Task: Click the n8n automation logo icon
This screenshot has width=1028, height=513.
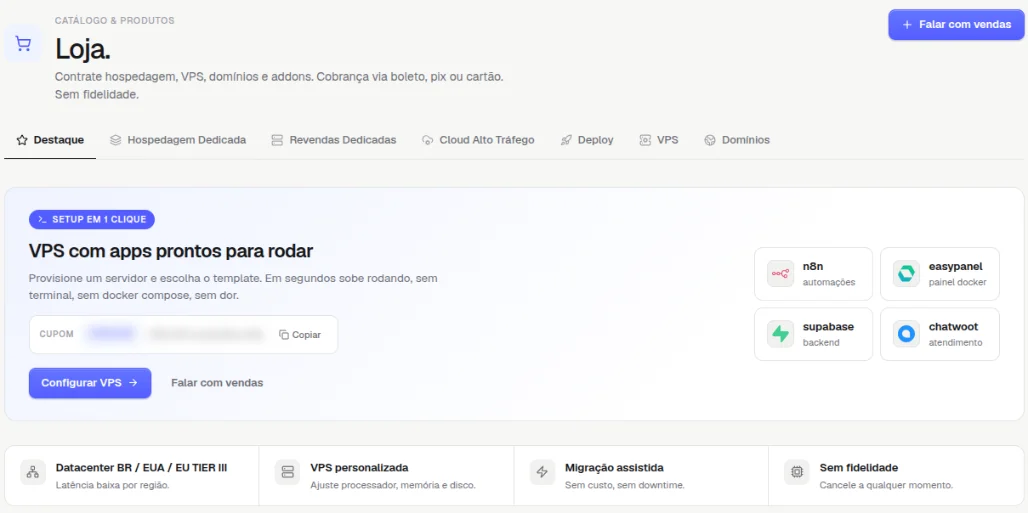Action: (x=781, y=274)
